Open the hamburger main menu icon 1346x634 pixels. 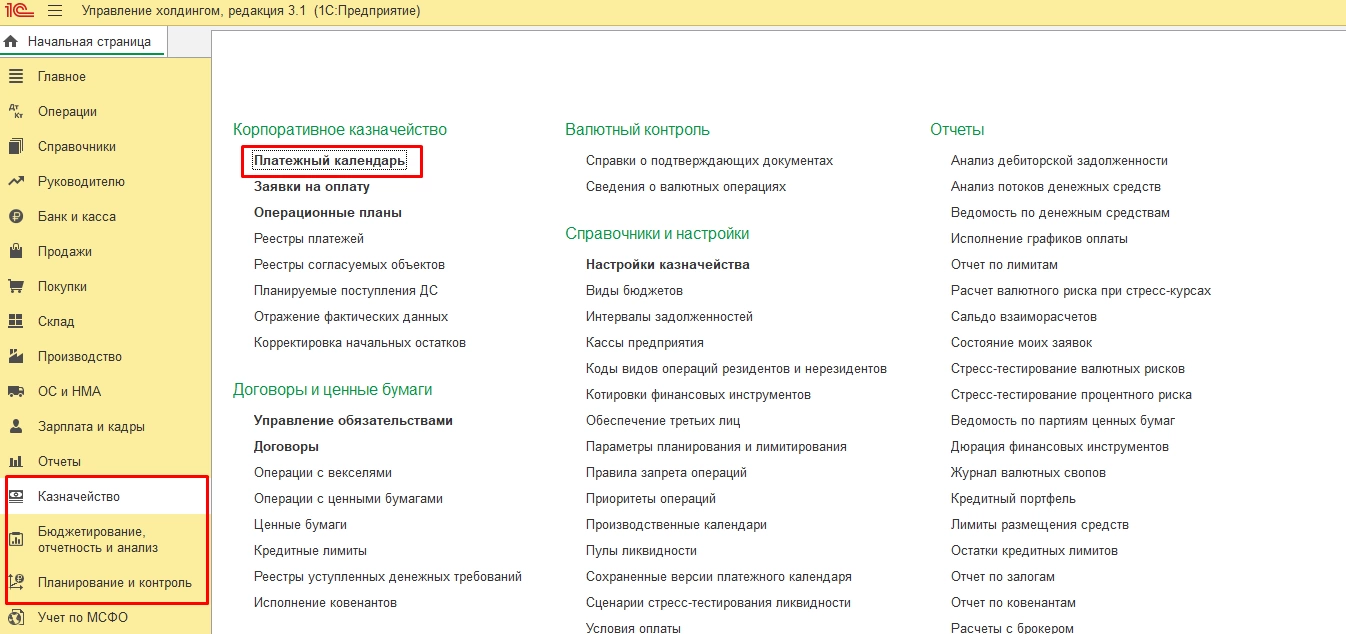[54, 11]
